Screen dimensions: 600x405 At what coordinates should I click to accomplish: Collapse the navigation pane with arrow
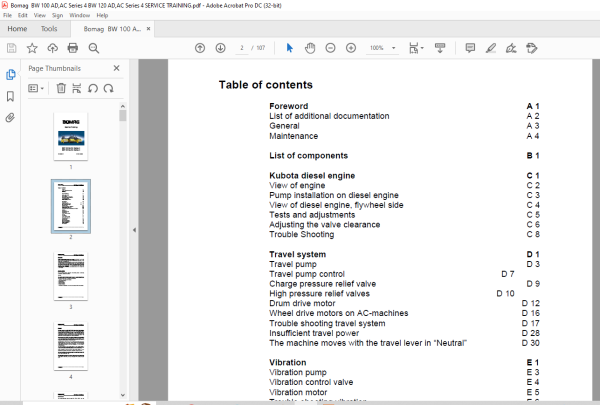click(134, 230)
